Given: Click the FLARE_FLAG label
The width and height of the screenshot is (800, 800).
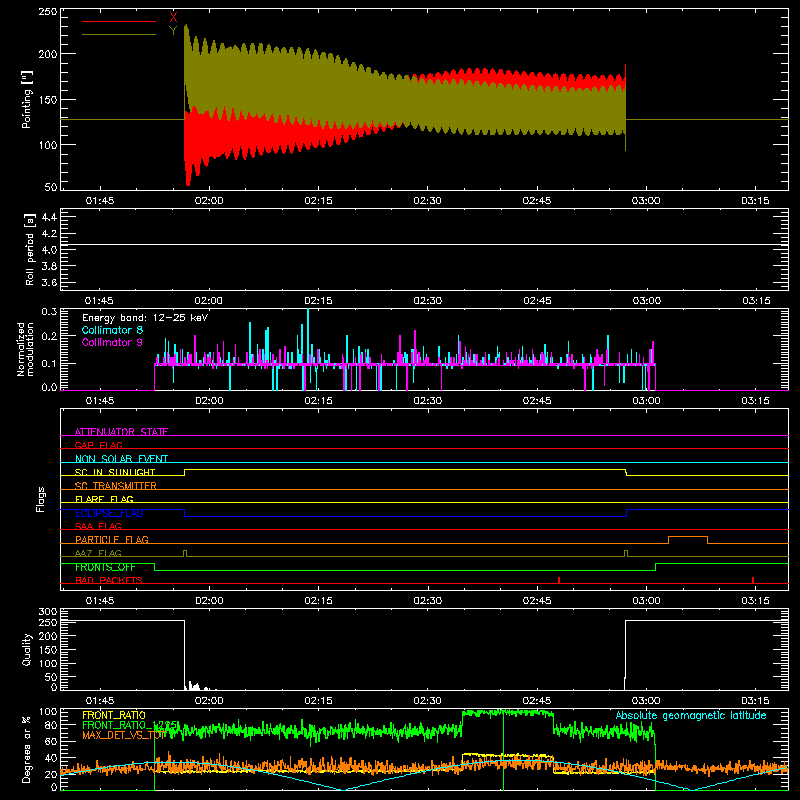Looking at the screenshot, I should pyautogui.click(x=104, y=499).
